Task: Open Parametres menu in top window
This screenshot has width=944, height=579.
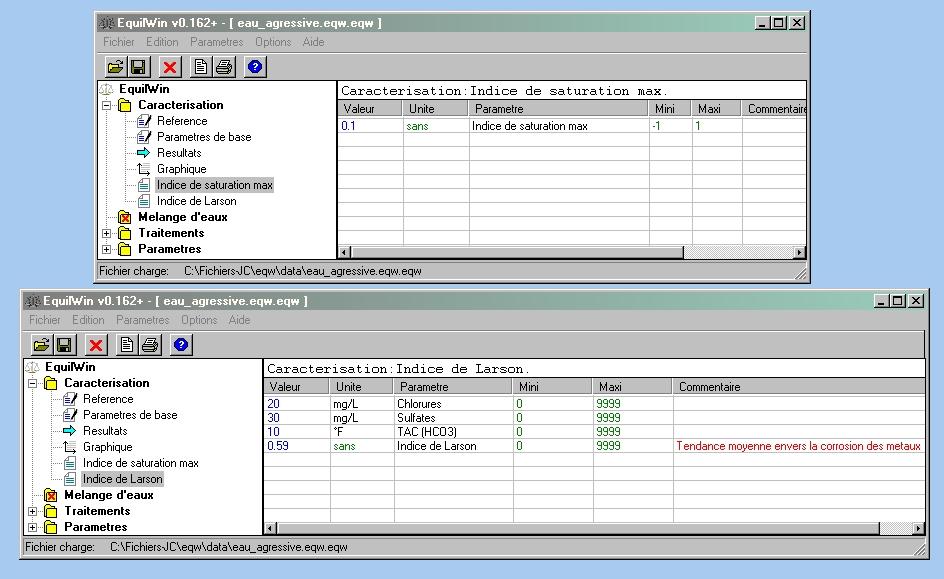Action: 217,42
